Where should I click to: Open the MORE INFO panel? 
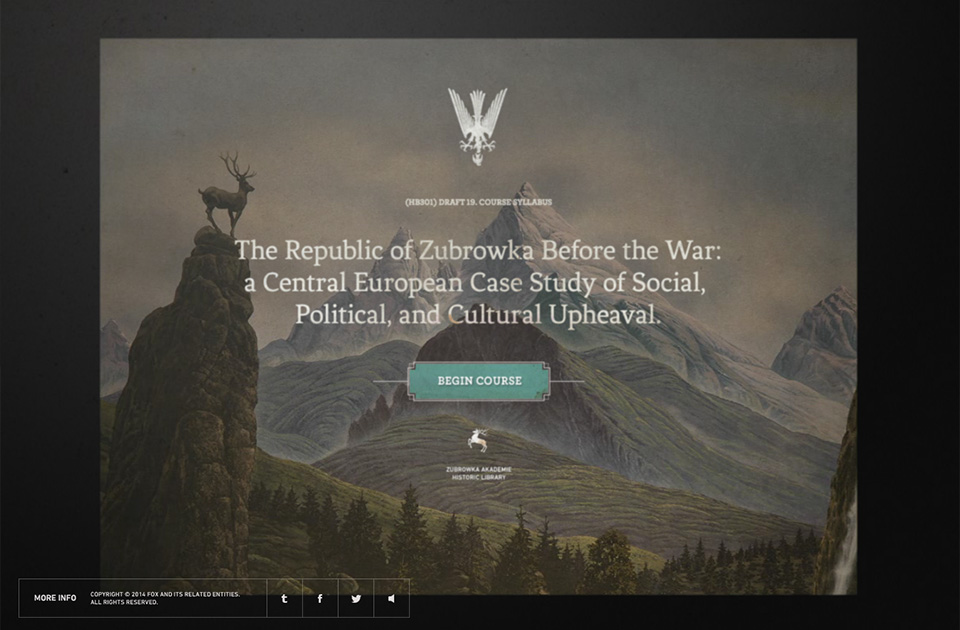(x=55, y=598)
